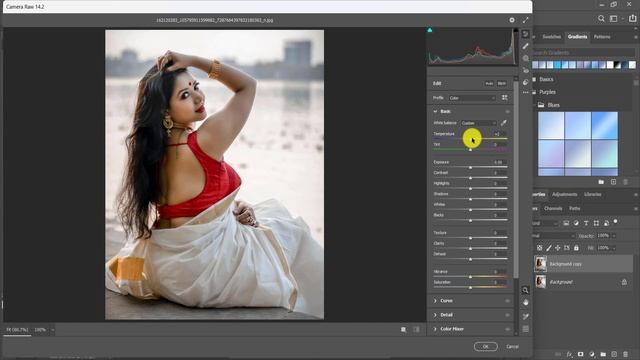Click the OK button
This screenshot has height=360, width=640.
point(486,347)
